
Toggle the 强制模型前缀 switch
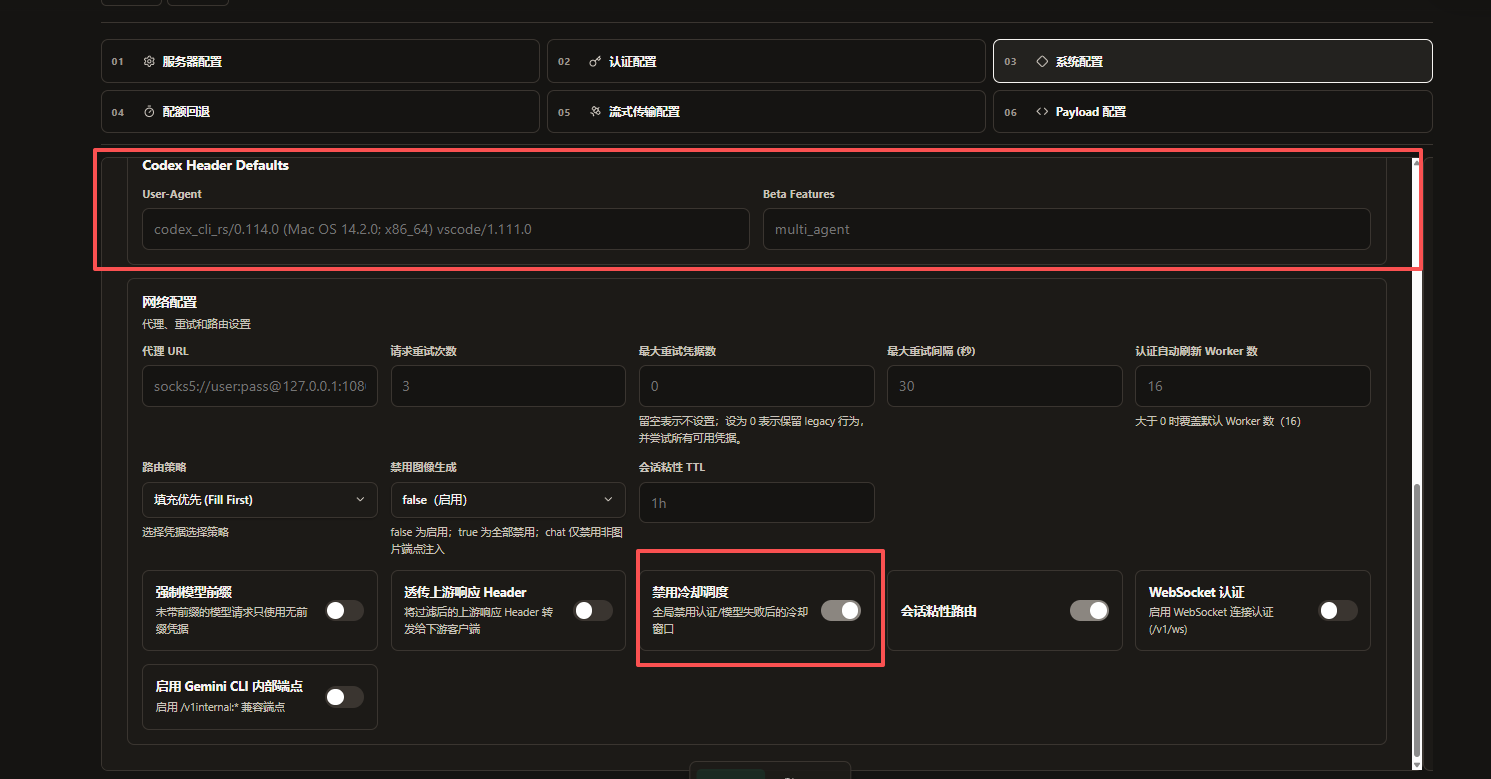(x=344, y=610)
